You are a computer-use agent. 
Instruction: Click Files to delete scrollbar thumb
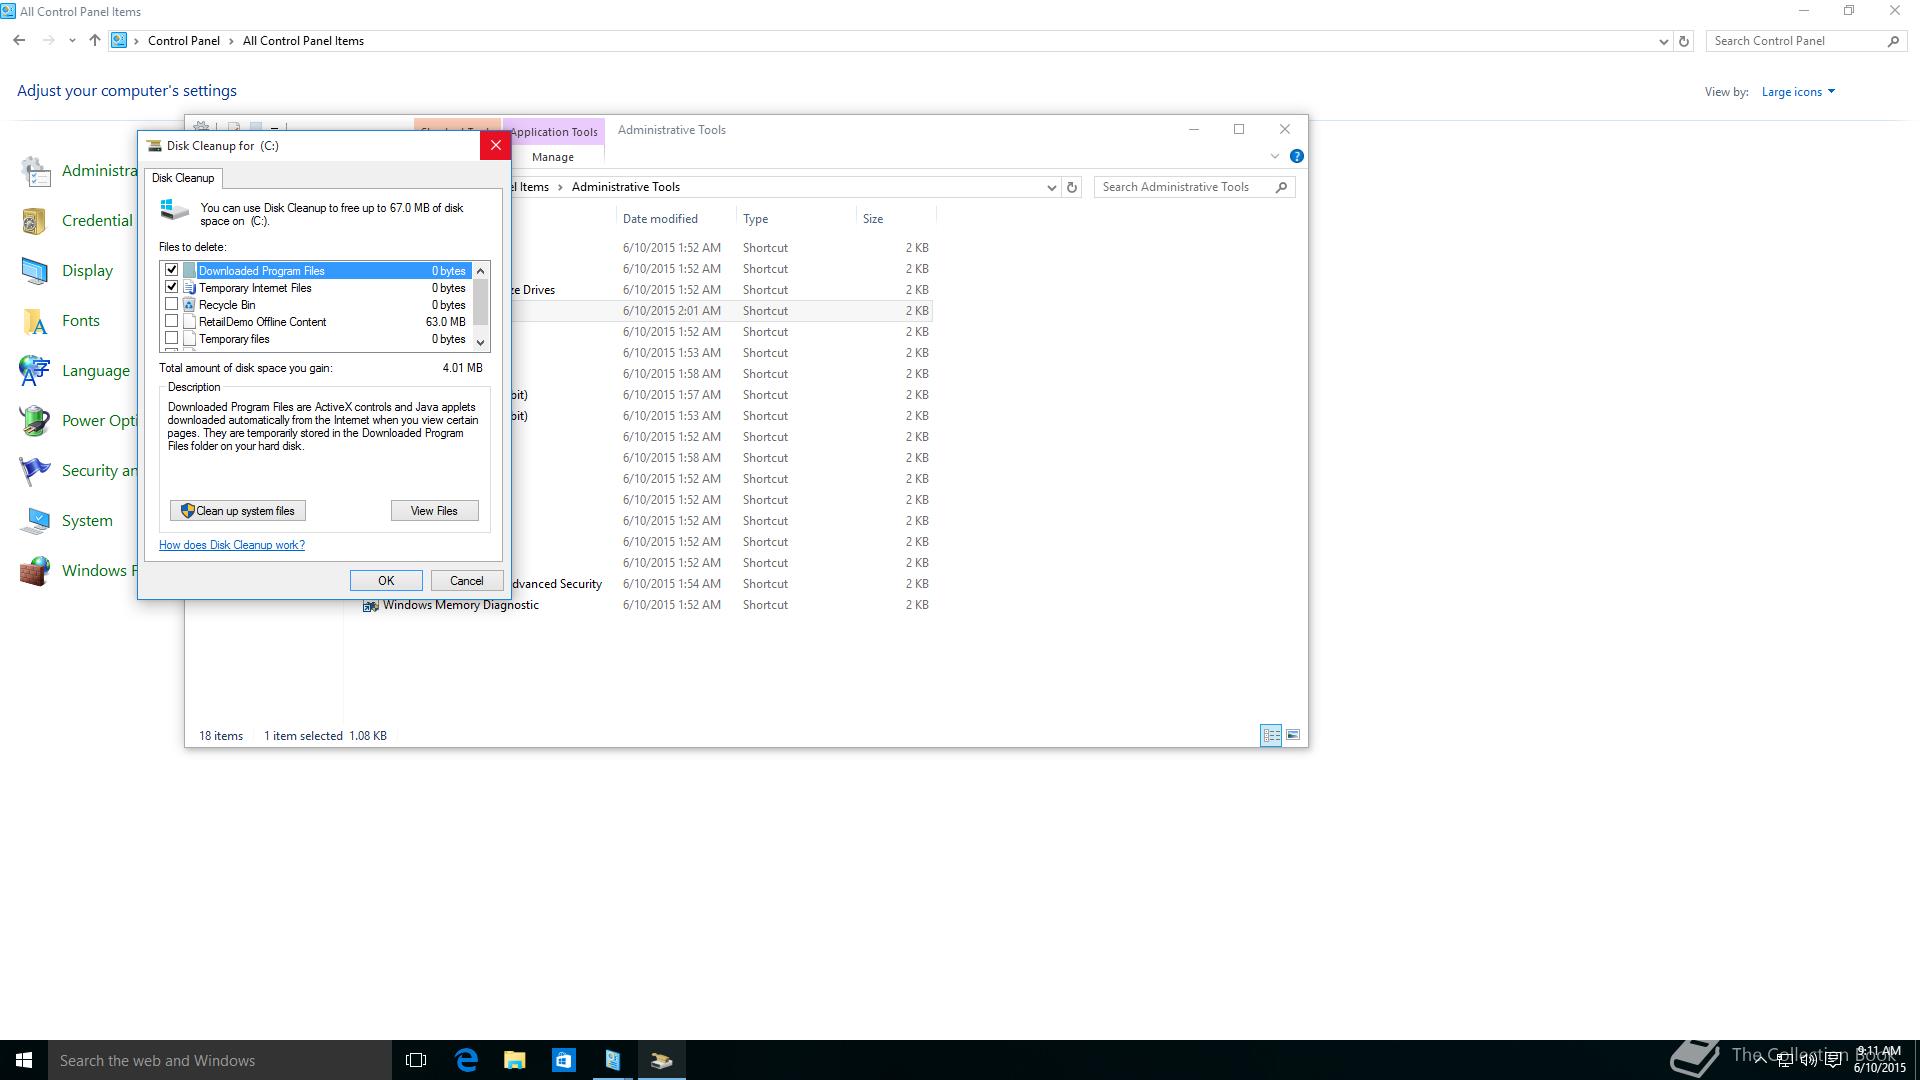481,303
